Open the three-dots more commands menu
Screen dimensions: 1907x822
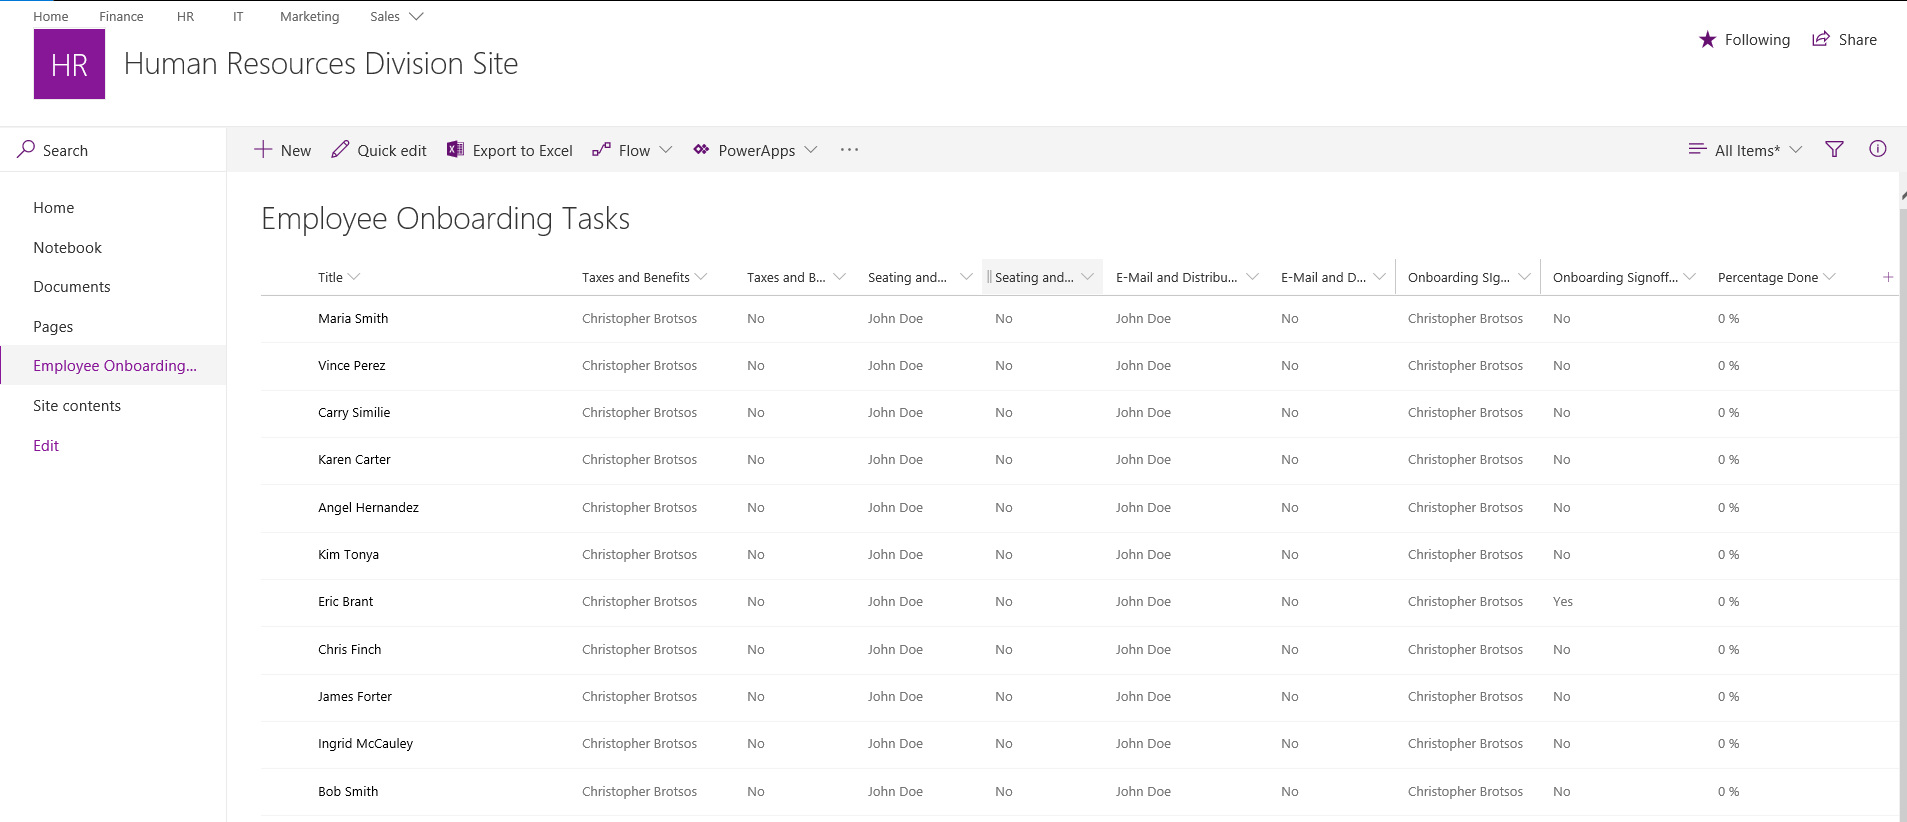pos(849,150)
